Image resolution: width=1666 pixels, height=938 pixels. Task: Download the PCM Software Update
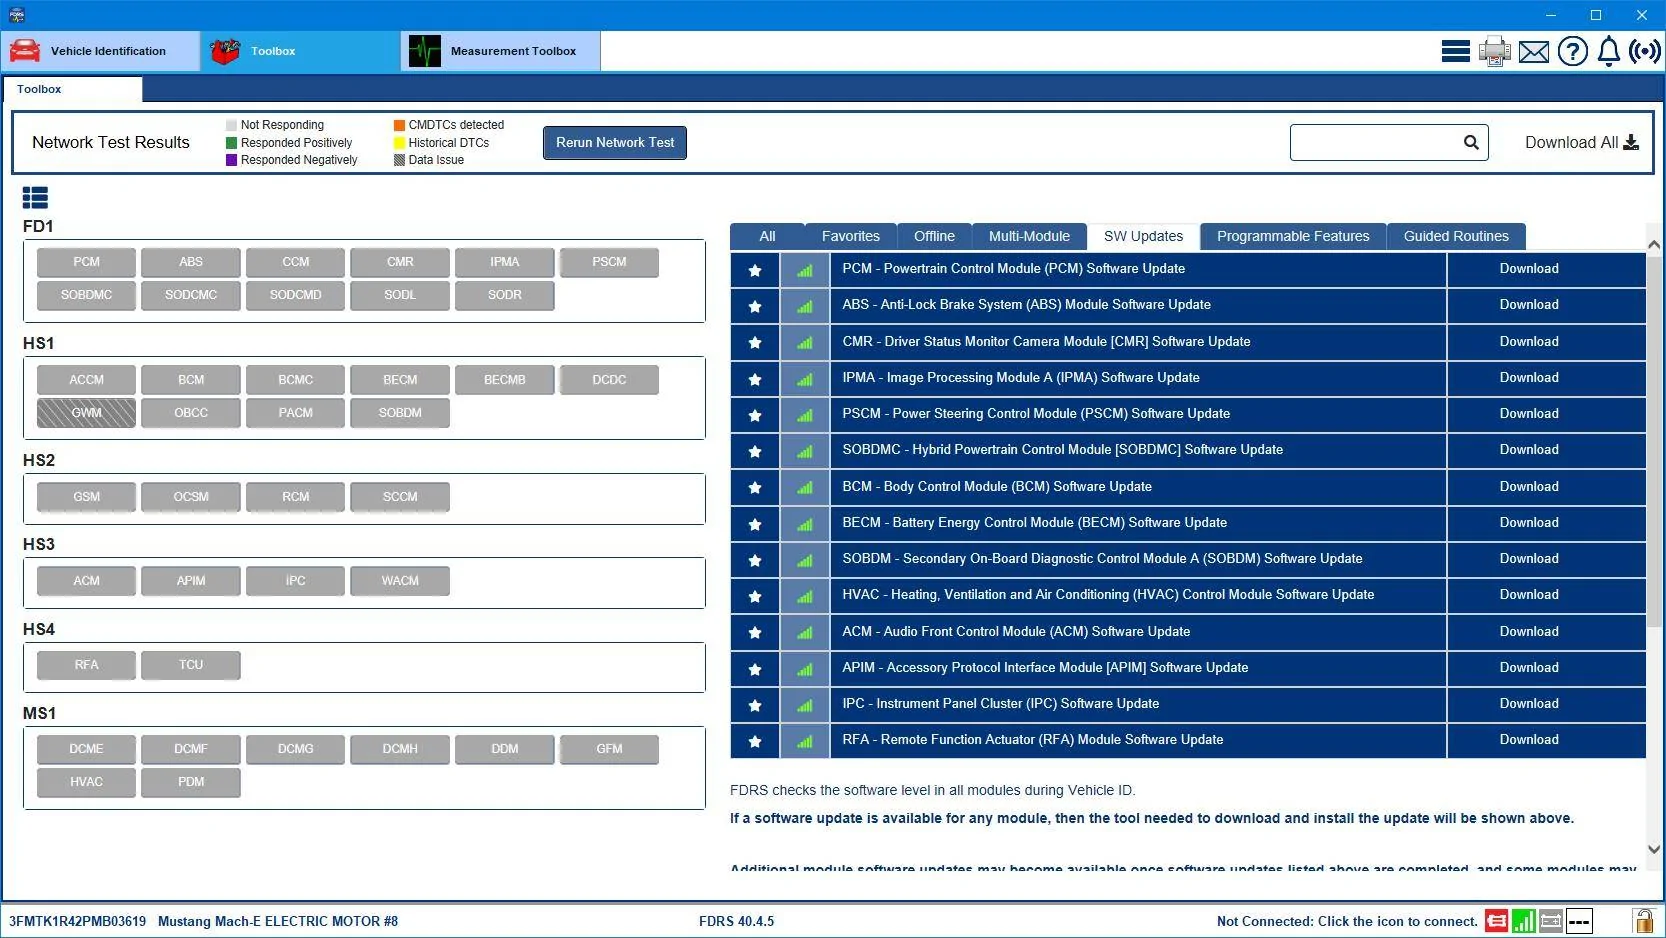pos(1529,269)
